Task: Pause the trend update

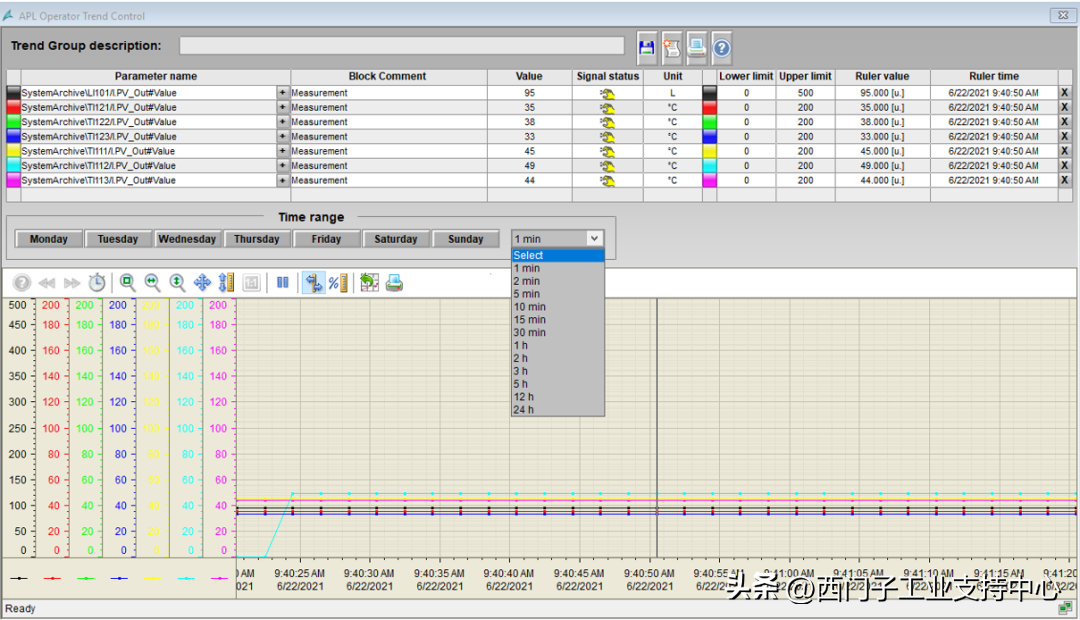Action: point(283,283)
